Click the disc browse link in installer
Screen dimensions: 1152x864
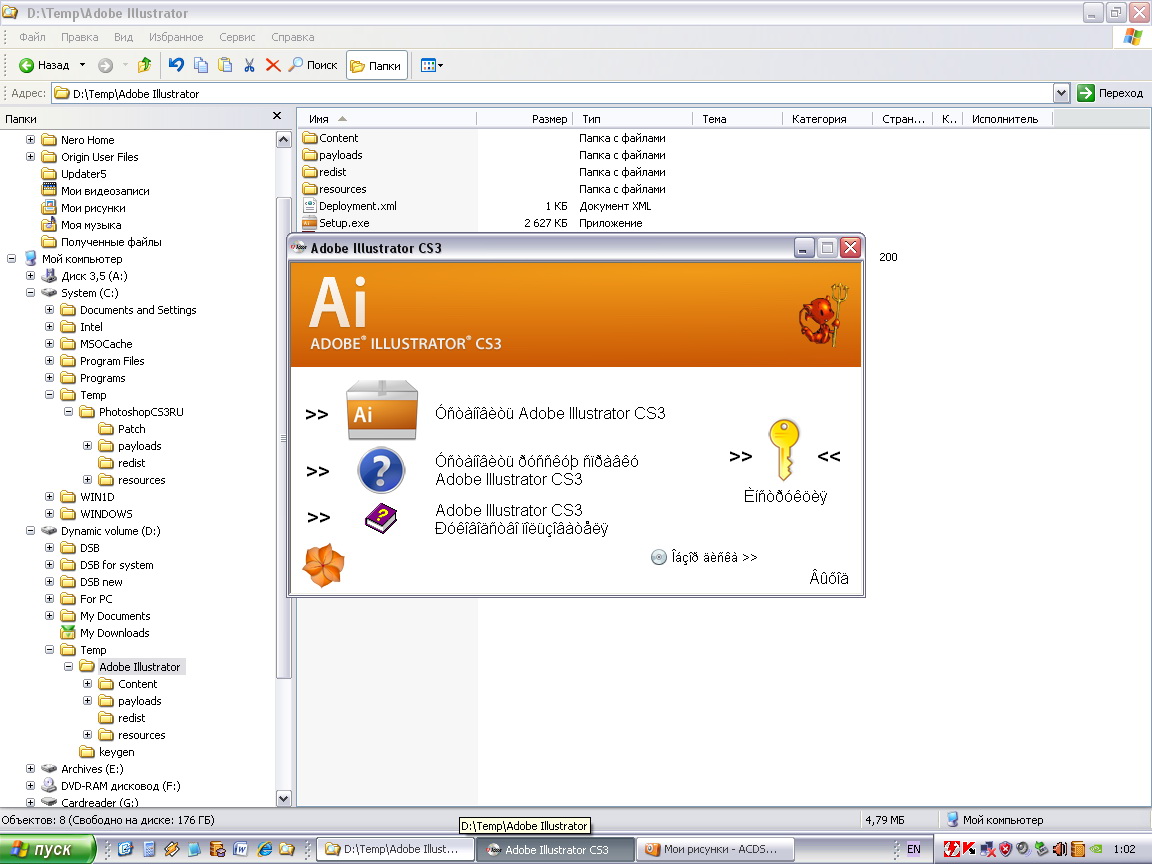[704, 557]
